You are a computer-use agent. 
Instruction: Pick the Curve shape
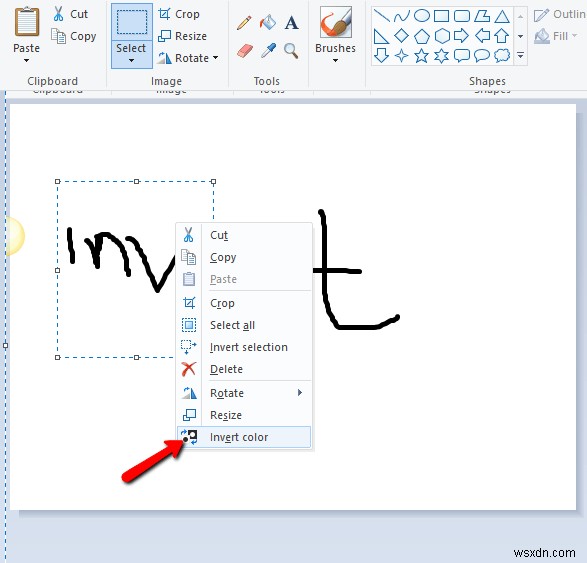tap(402, 16)
